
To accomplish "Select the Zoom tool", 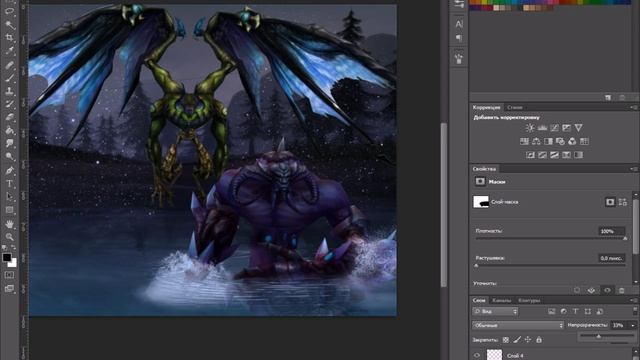I will click(10, 237).
